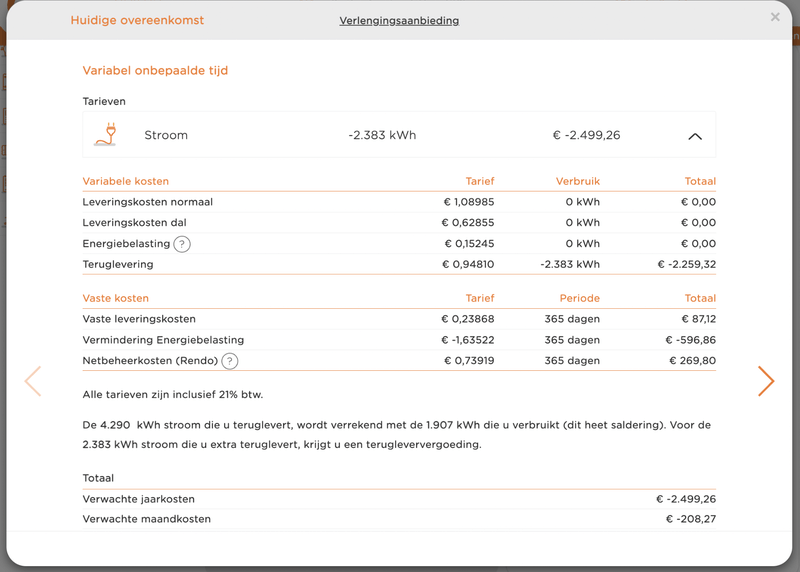Click the Verbruik column header

(x=578, y=181)
